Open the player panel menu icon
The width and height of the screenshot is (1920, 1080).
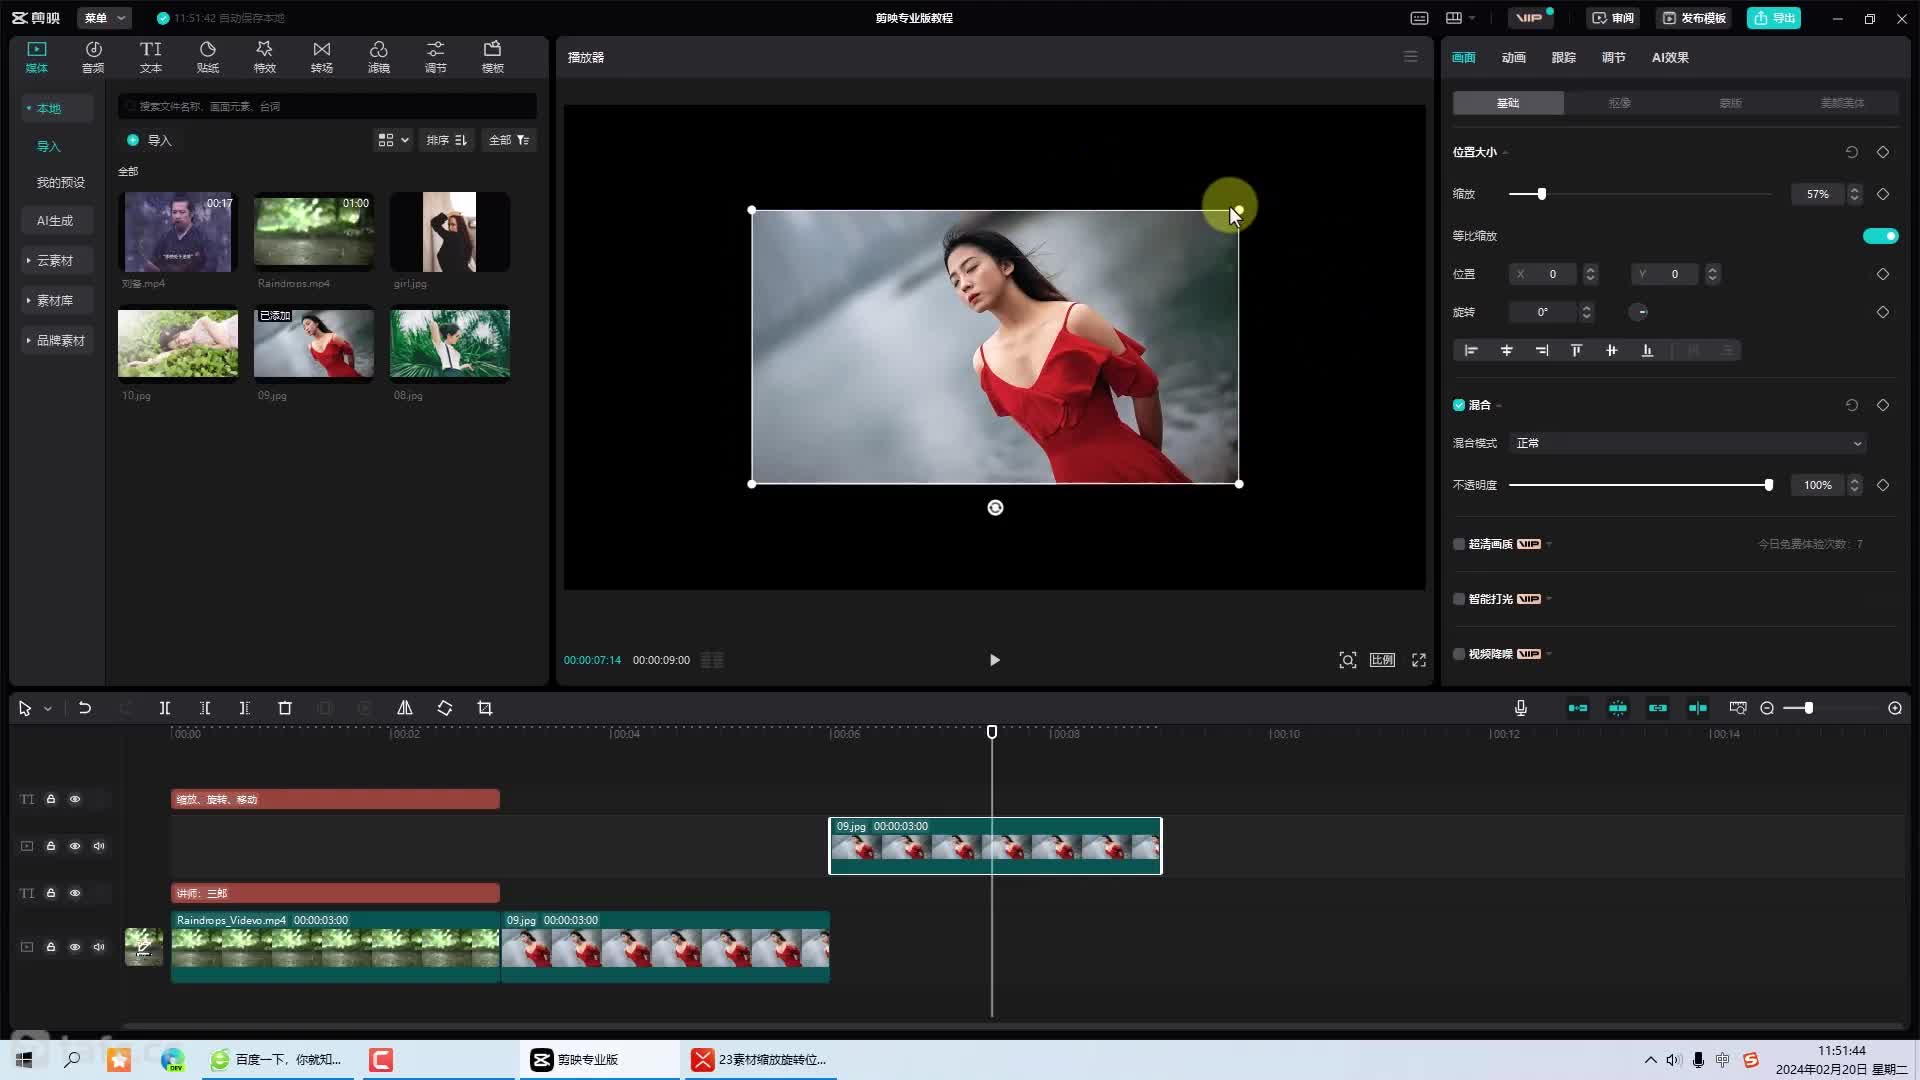click(1411, 57)
